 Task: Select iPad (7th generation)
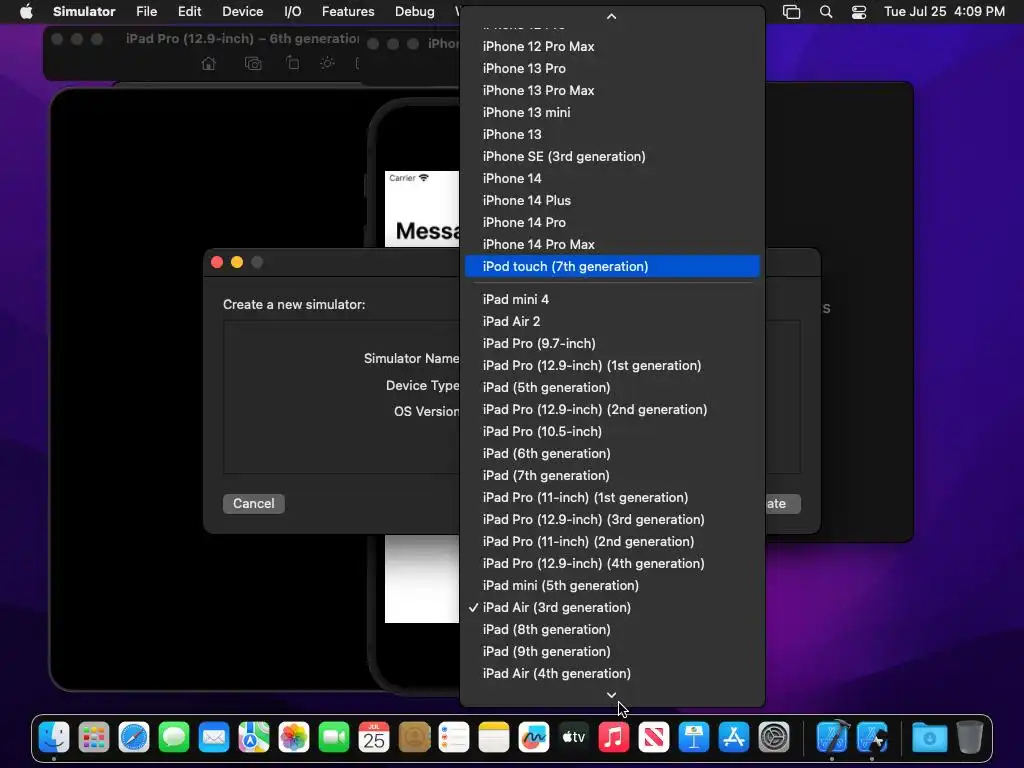[x=612, y=475]
